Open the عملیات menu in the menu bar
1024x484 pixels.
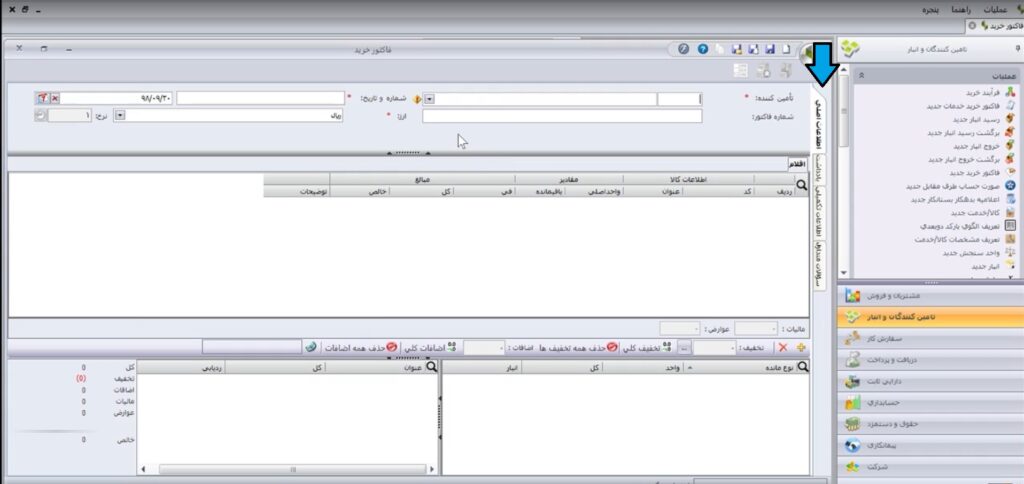997,10
